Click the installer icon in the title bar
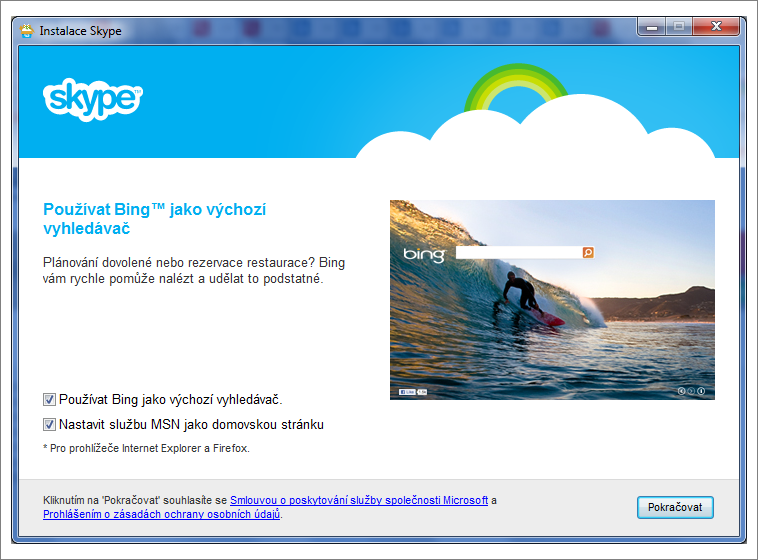This screenshot has width=758, height=560. coord(26,30)
